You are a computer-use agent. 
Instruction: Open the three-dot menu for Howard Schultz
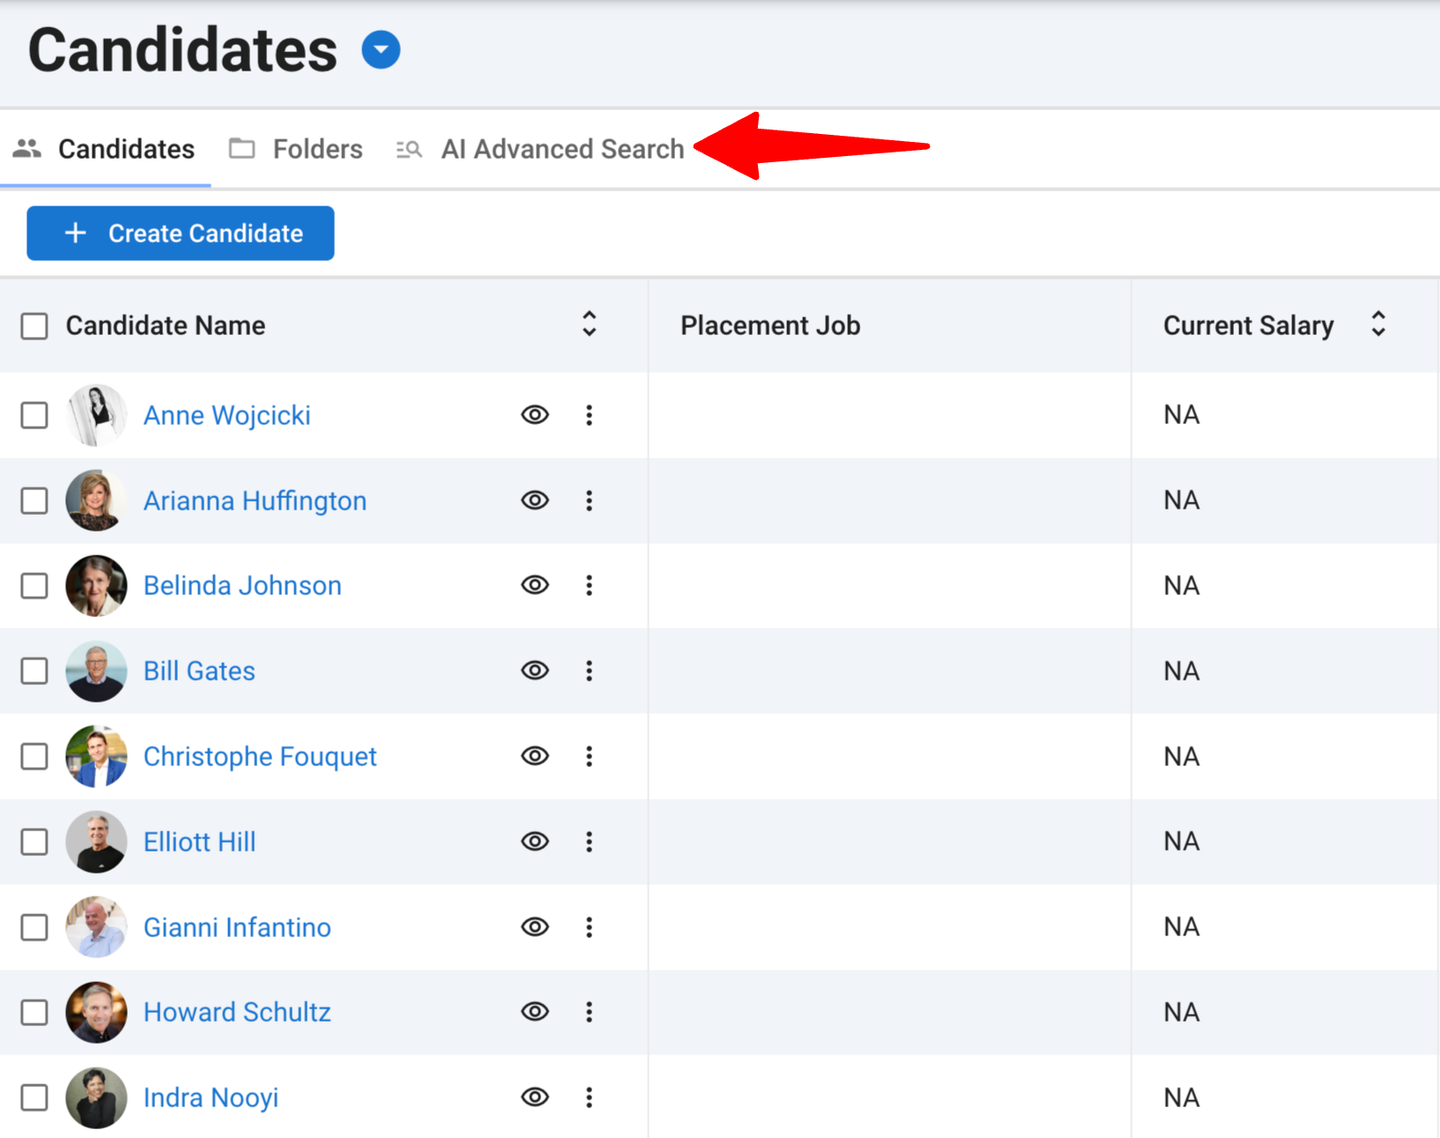589,1012
